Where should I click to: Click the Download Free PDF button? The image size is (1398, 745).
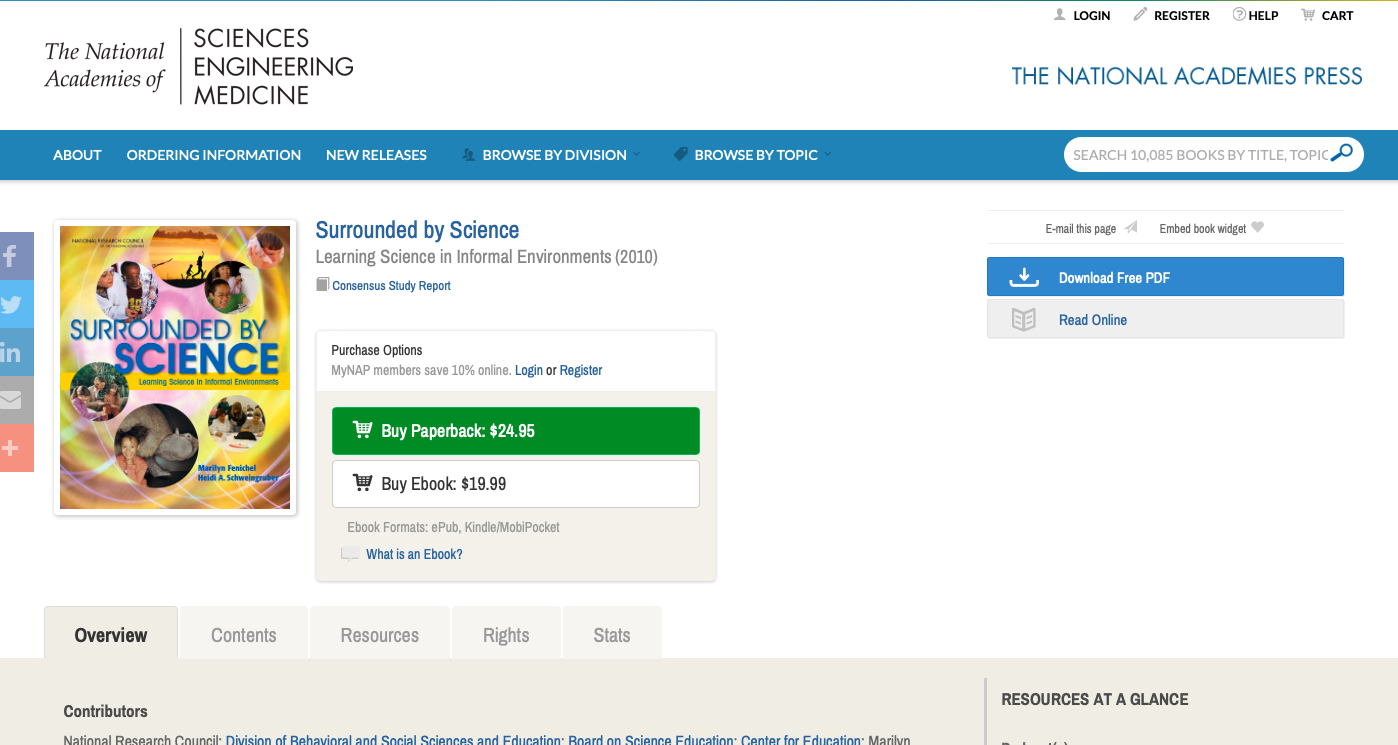tap(1165, 277)
